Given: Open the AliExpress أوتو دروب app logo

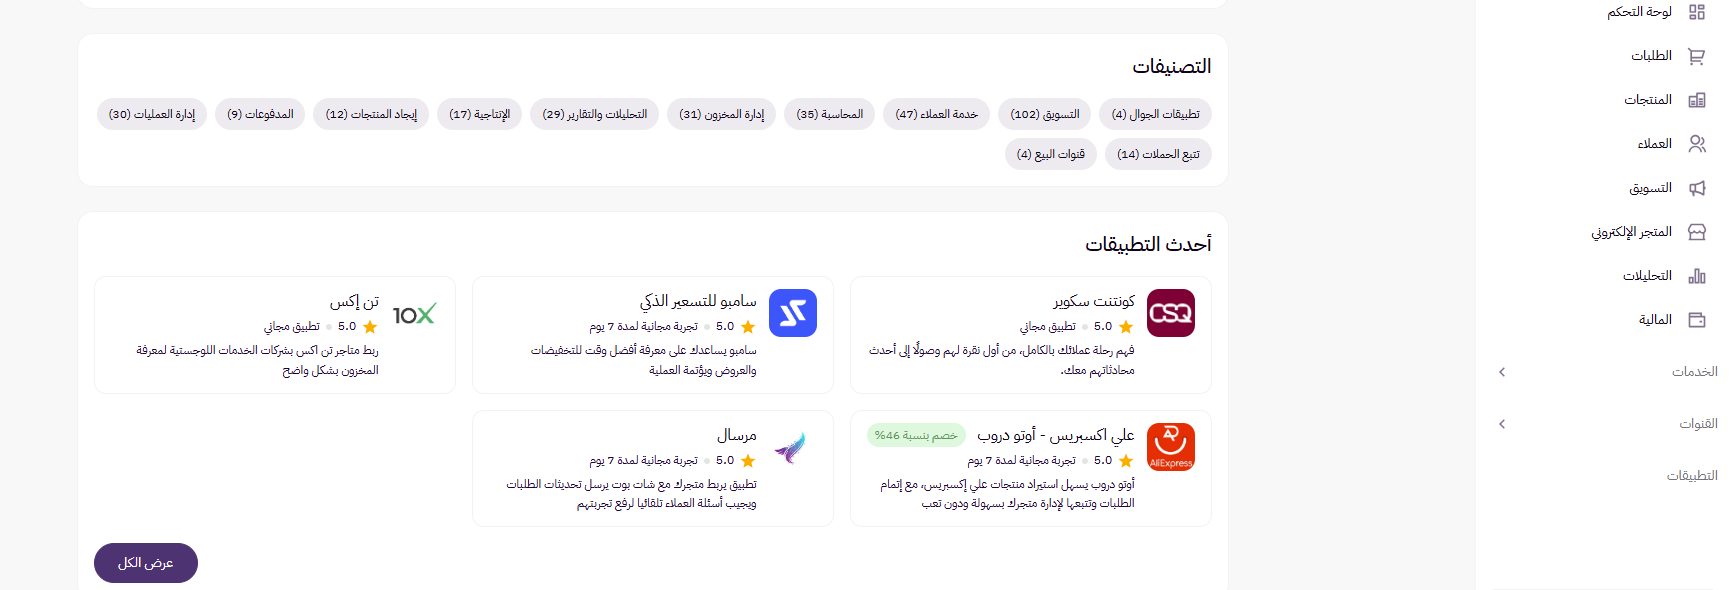Looking at the screenshot, I should [1171, 447].
